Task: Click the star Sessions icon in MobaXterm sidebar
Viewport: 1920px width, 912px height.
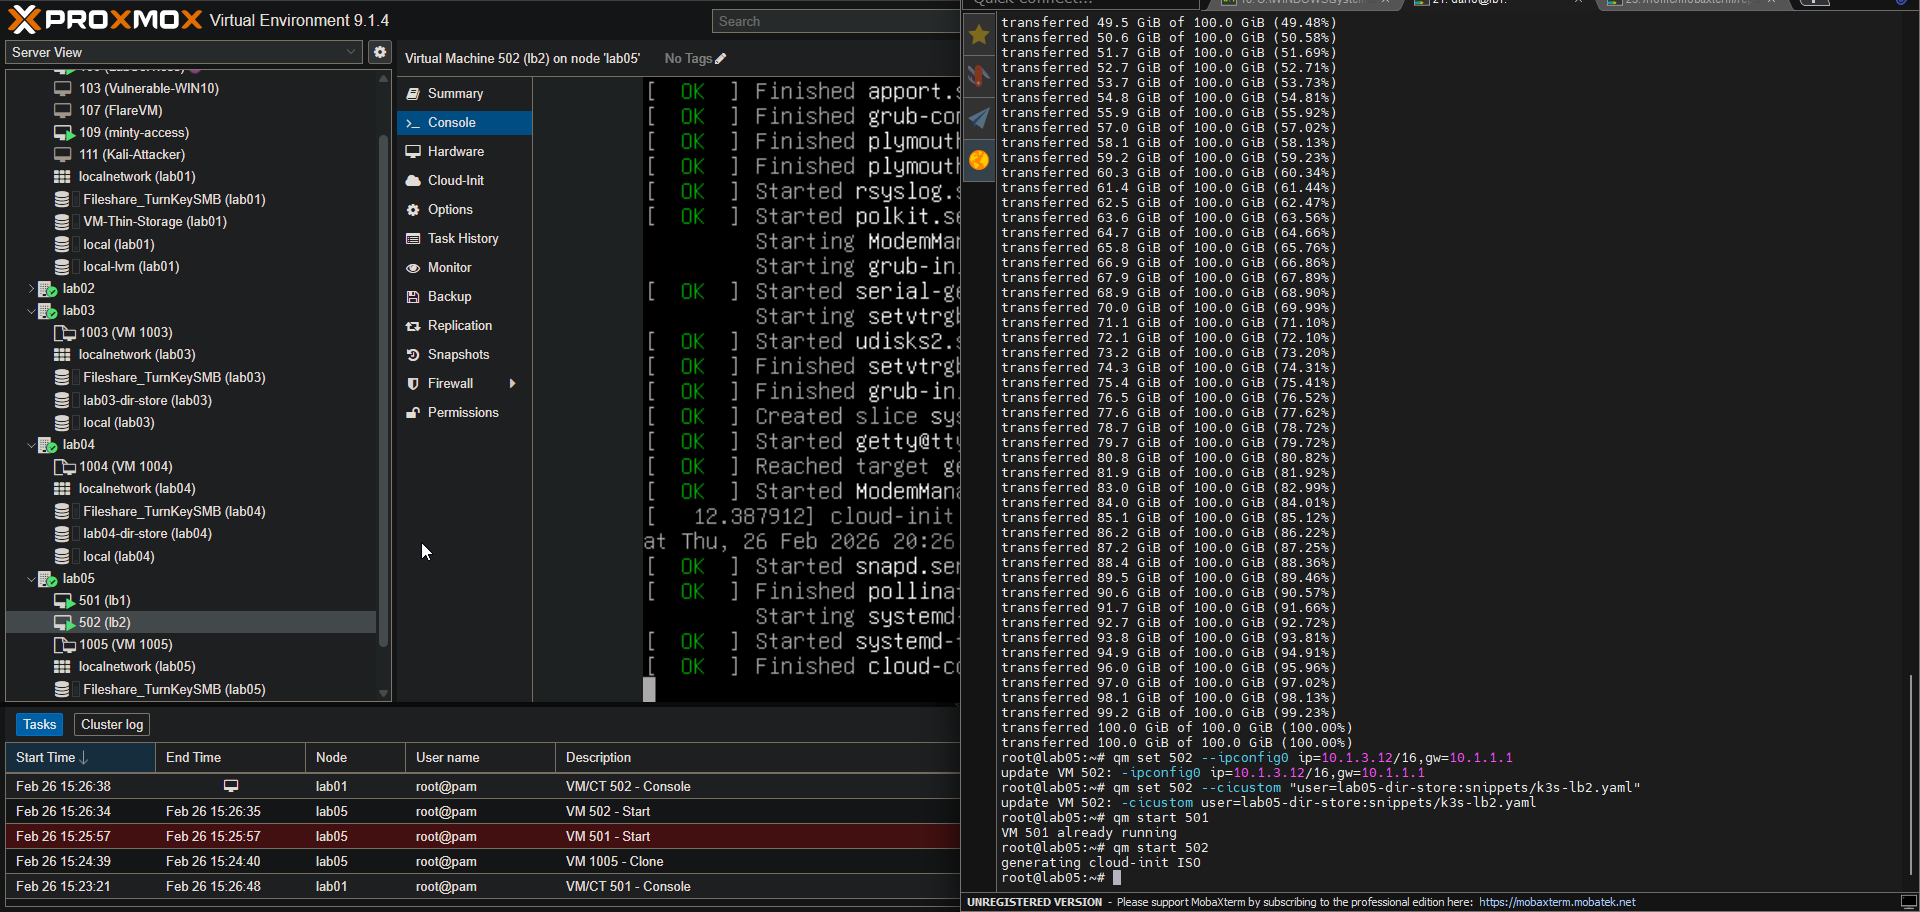Action: coord(979,36)
